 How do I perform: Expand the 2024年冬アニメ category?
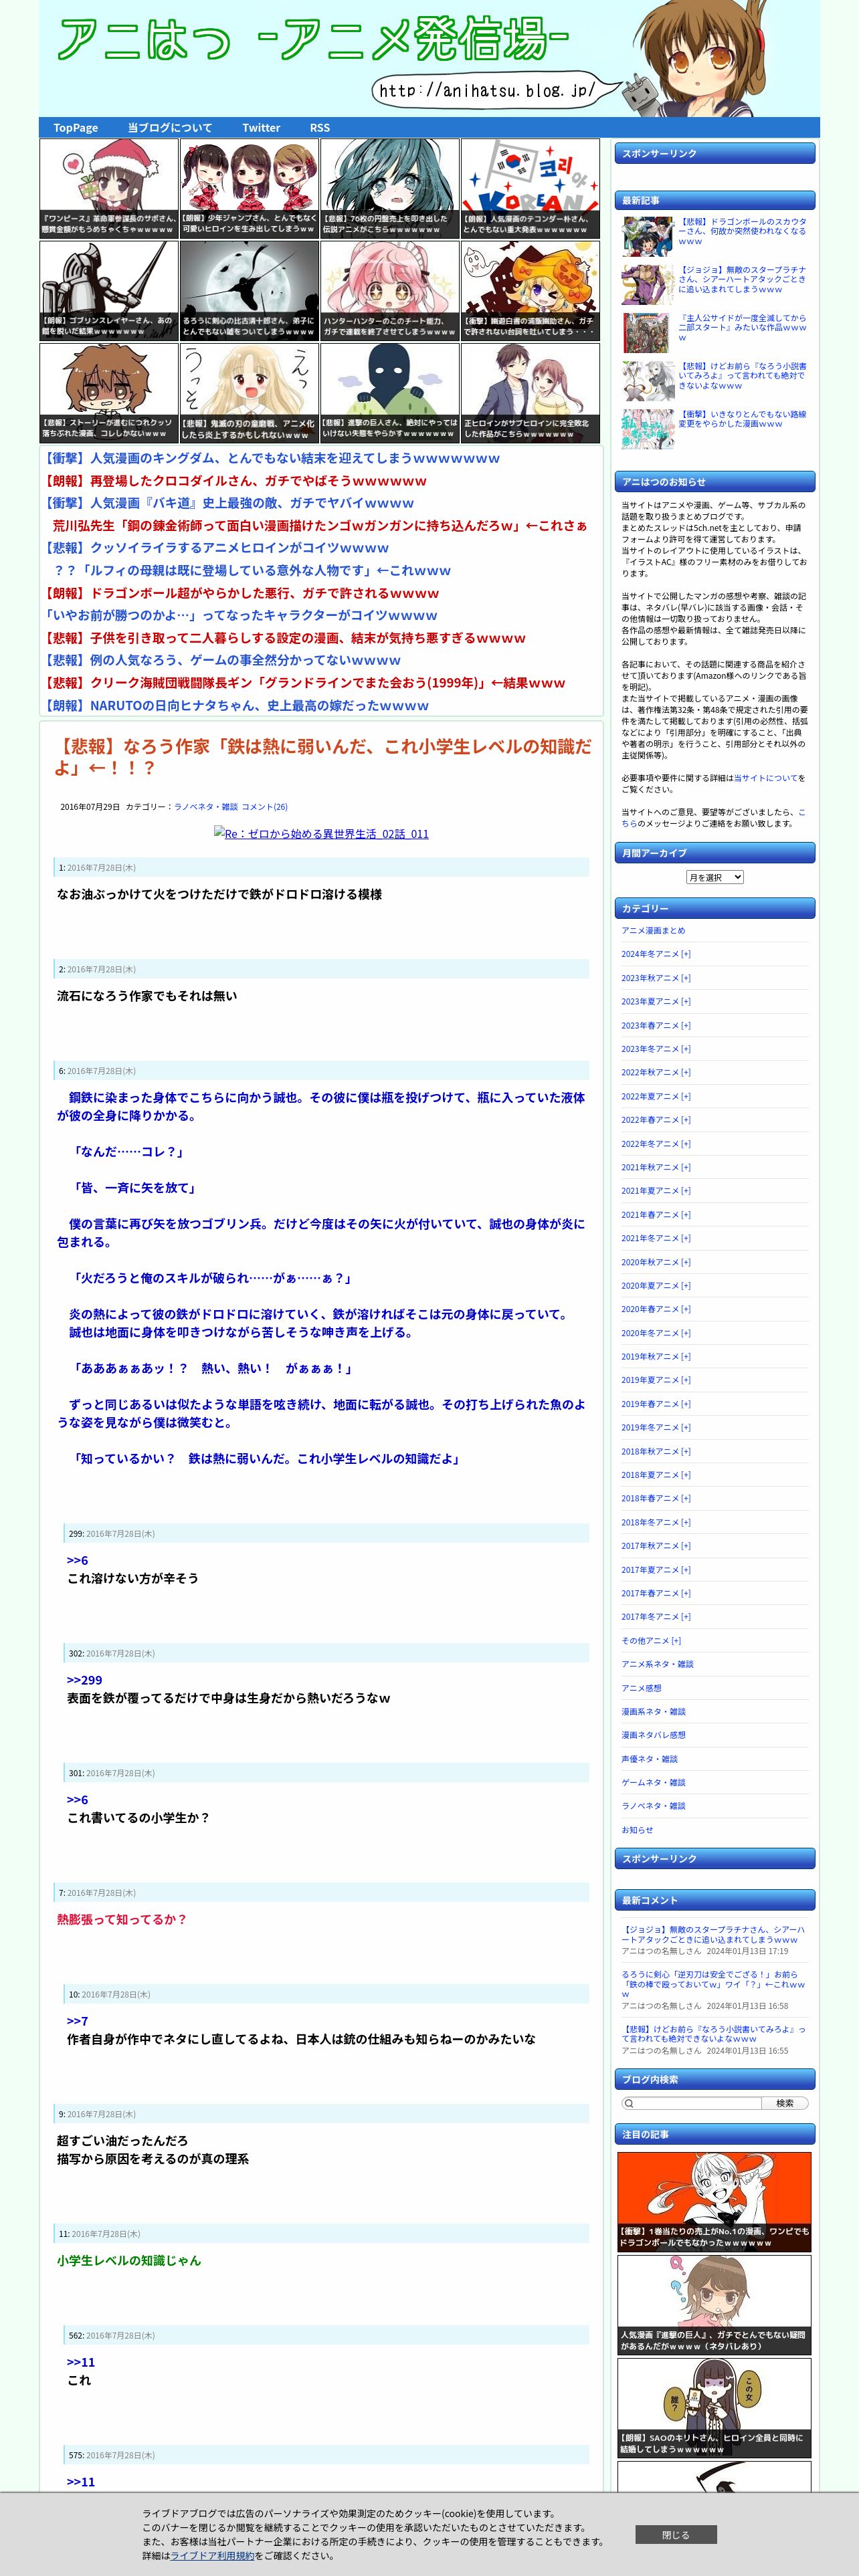click(656, 954)
